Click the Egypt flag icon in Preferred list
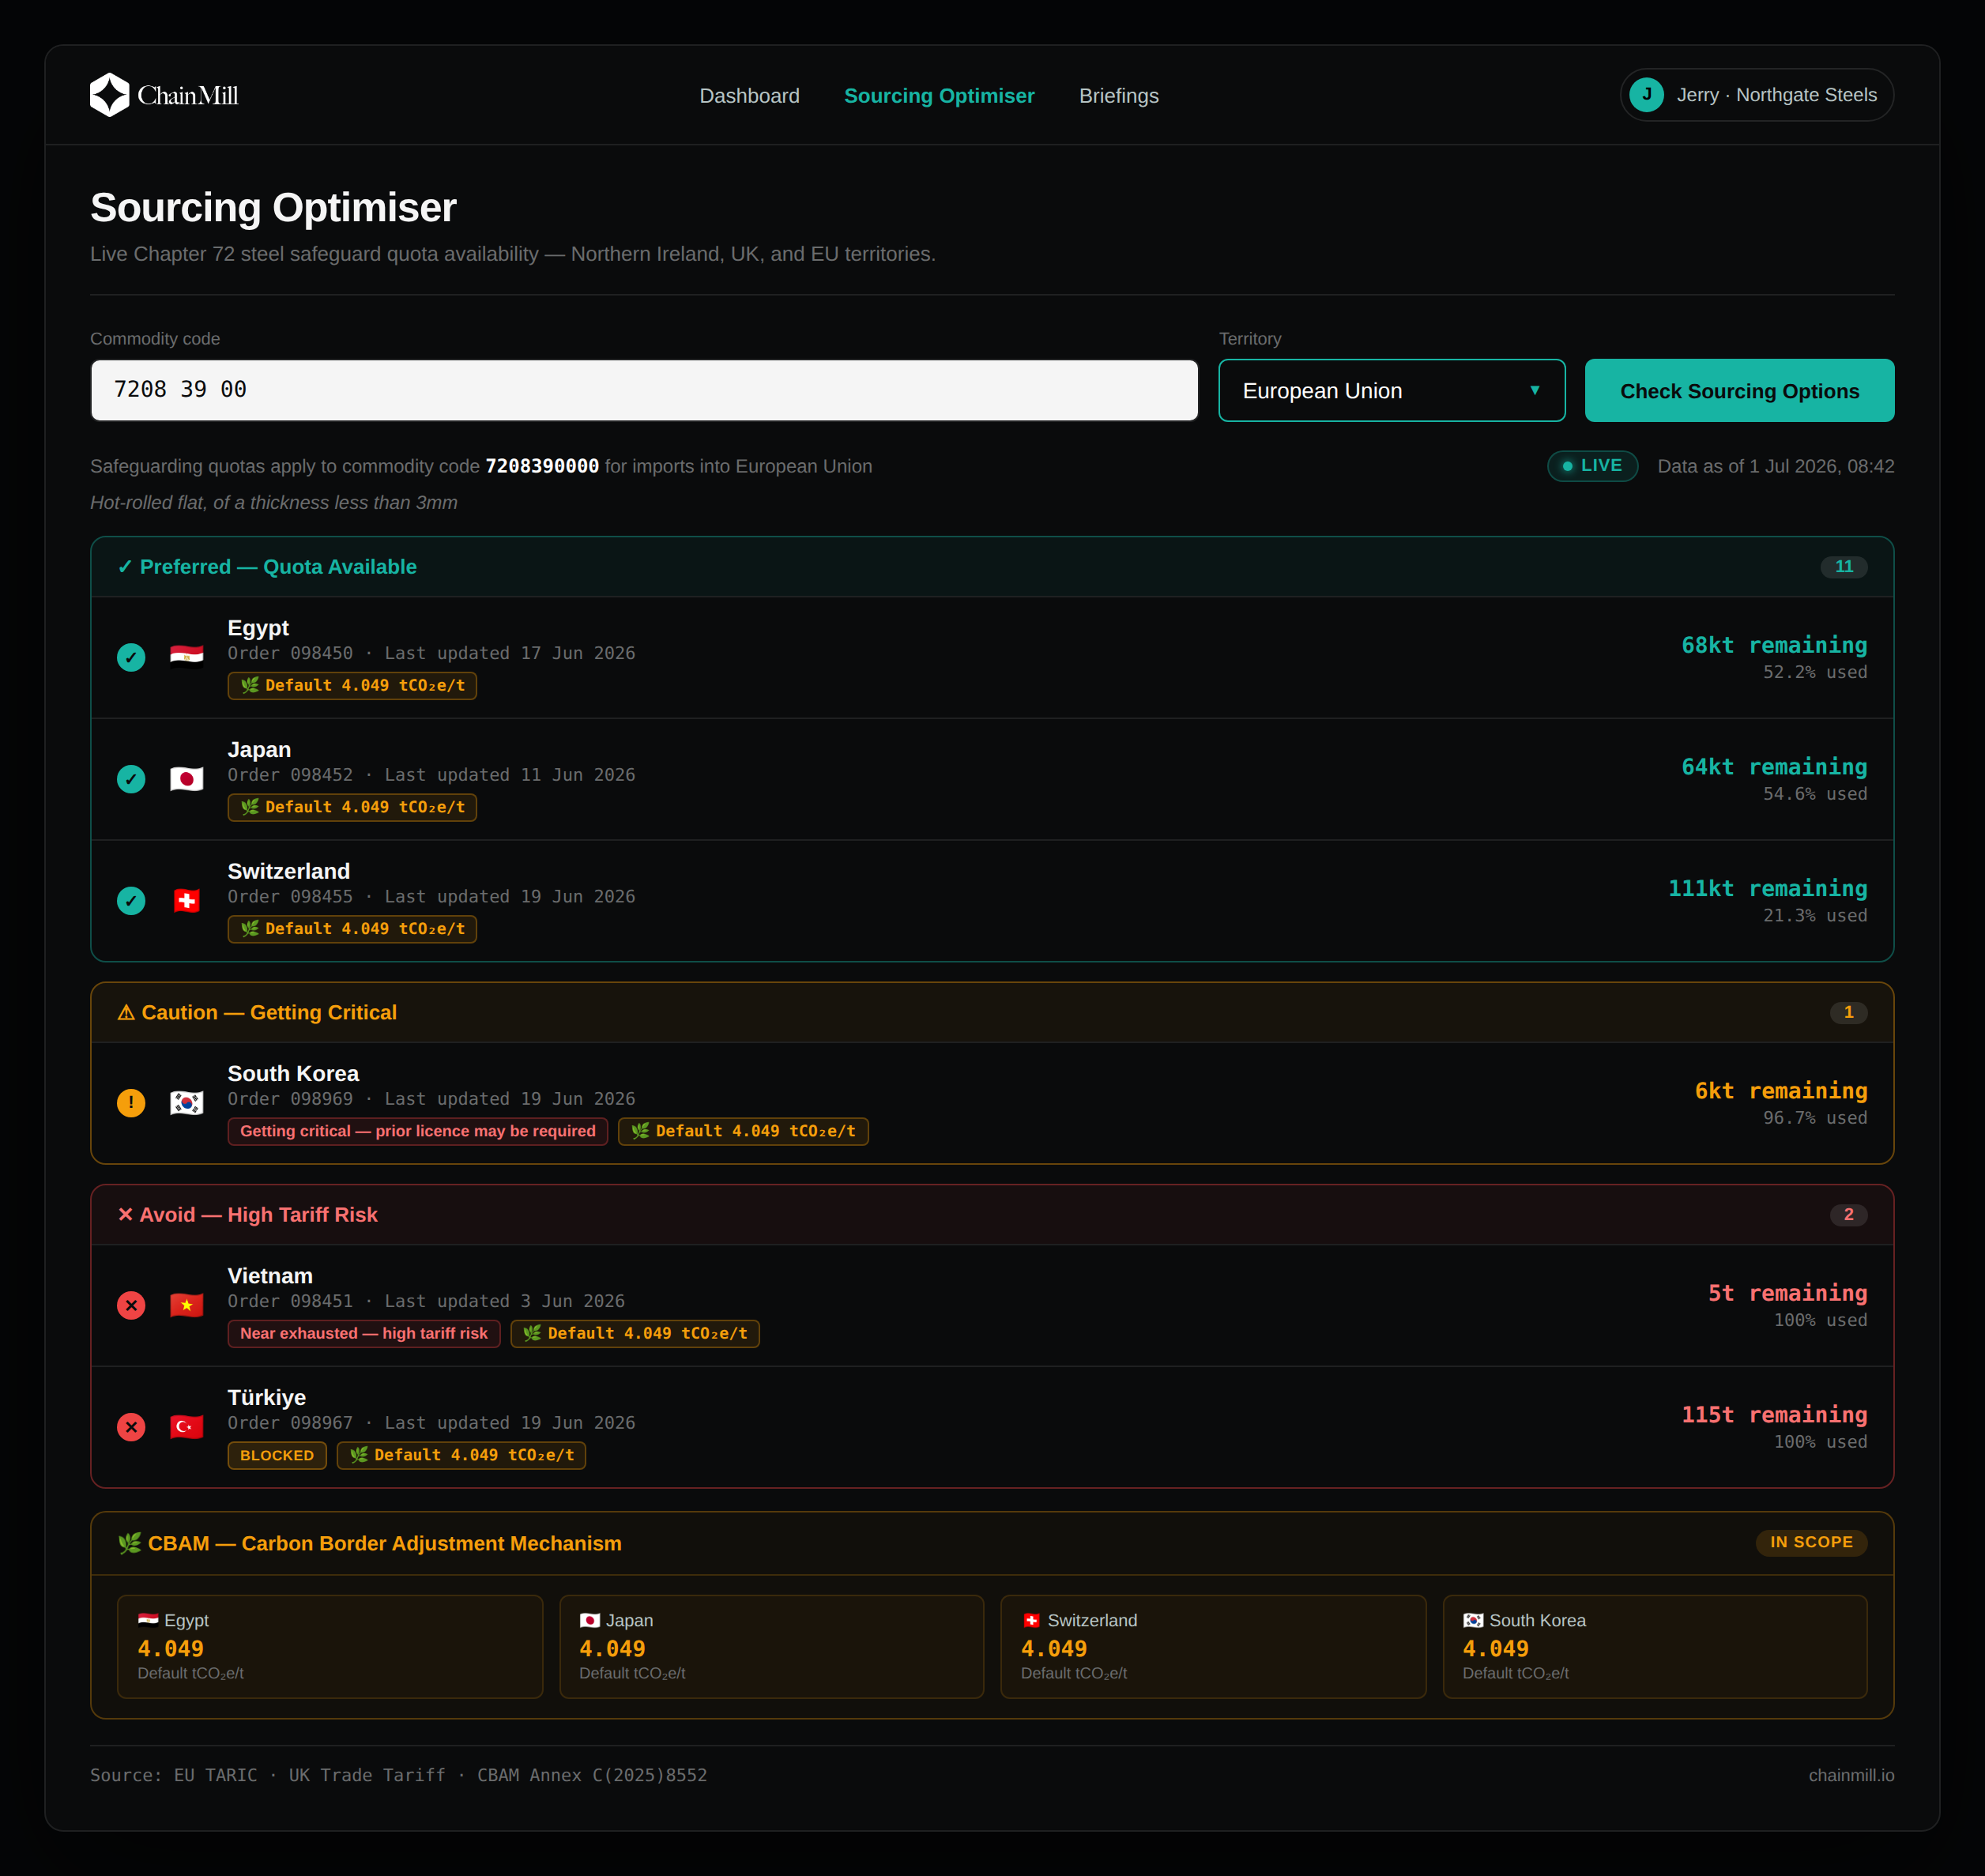The width and height of the screenshot is (1985, 1876). [187, 656]
